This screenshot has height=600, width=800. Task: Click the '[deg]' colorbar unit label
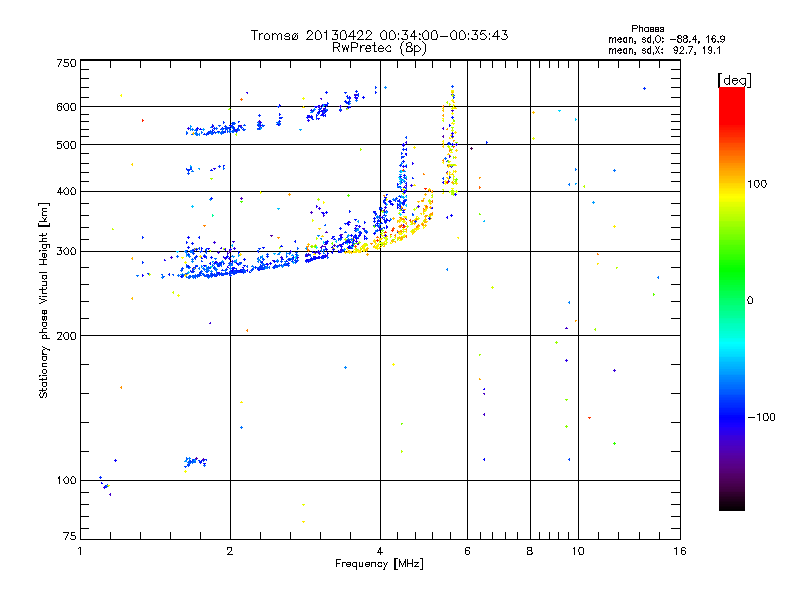pos(734,80)
